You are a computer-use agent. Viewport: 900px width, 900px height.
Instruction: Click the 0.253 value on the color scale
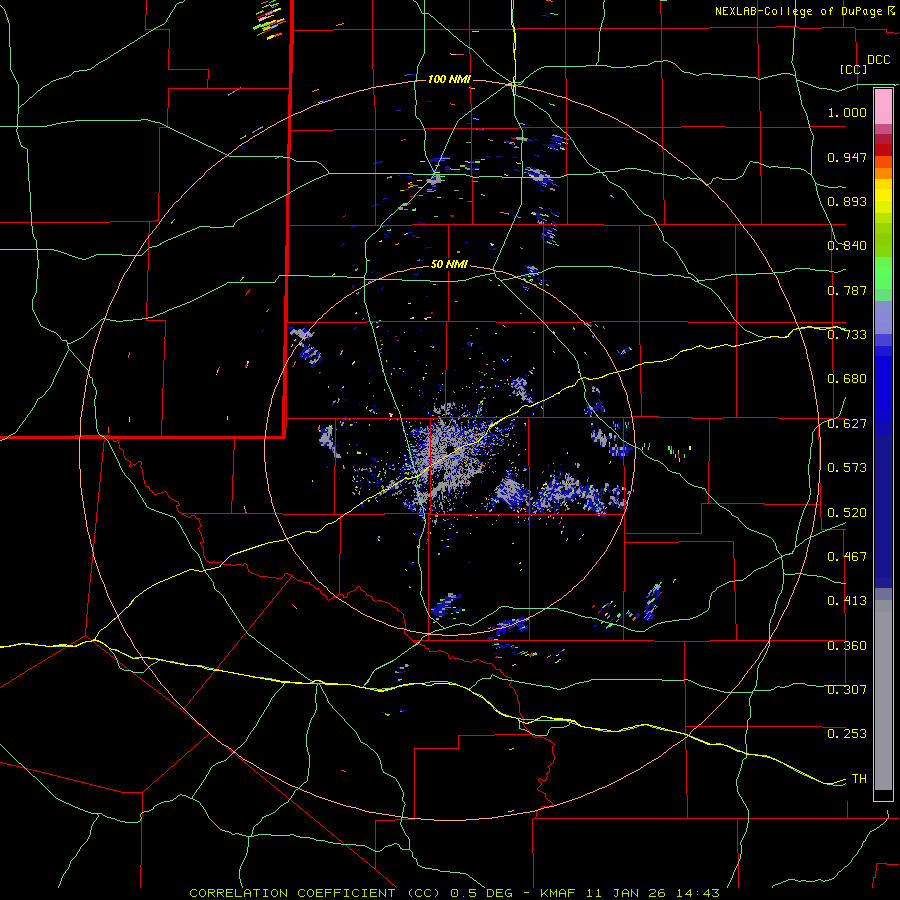(x=847, y=734)
